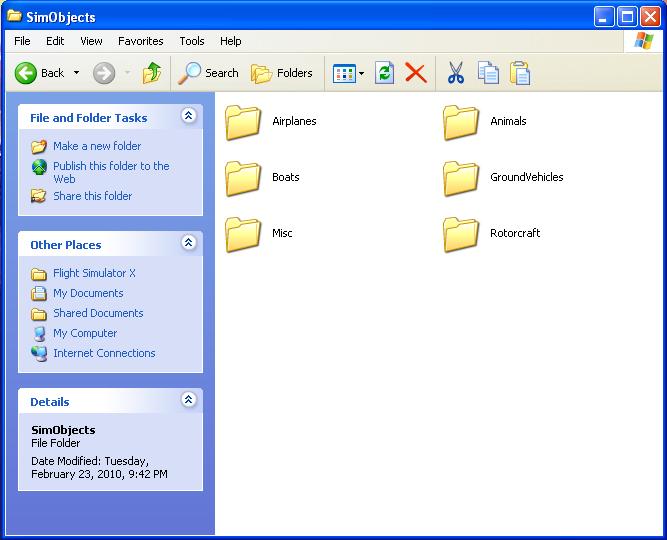Click the Flight Simulator X link
Viewport: 667px width, 540px height.
[94, 273]
